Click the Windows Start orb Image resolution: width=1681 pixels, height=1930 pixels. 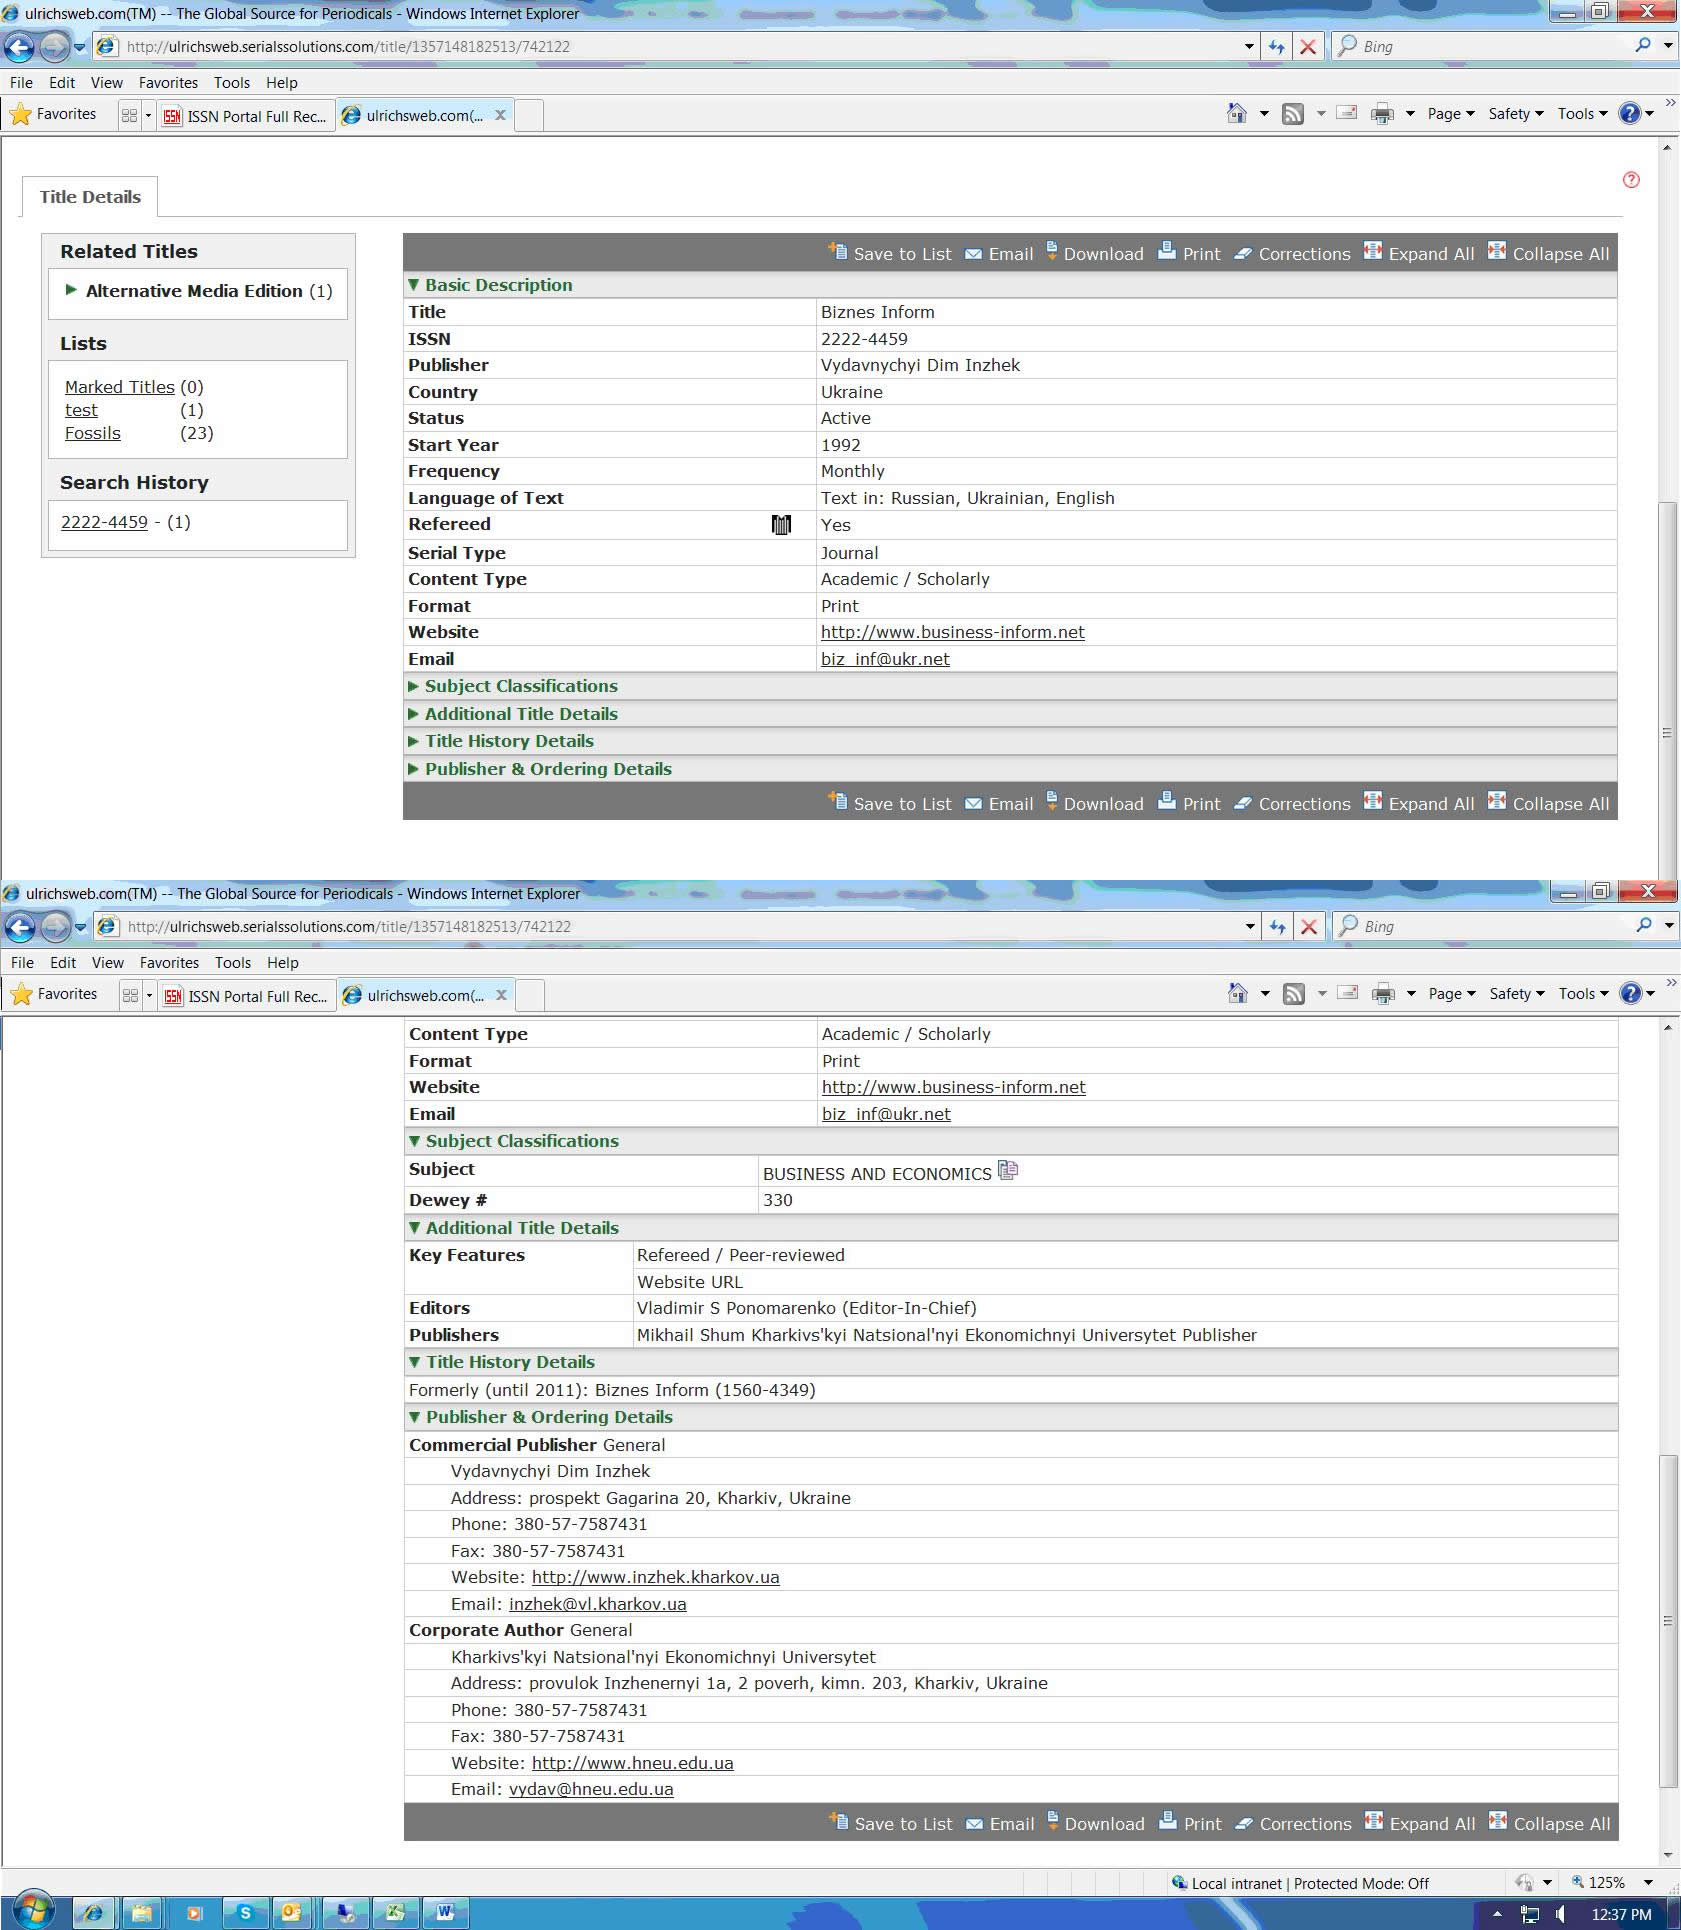point(32,1911)
